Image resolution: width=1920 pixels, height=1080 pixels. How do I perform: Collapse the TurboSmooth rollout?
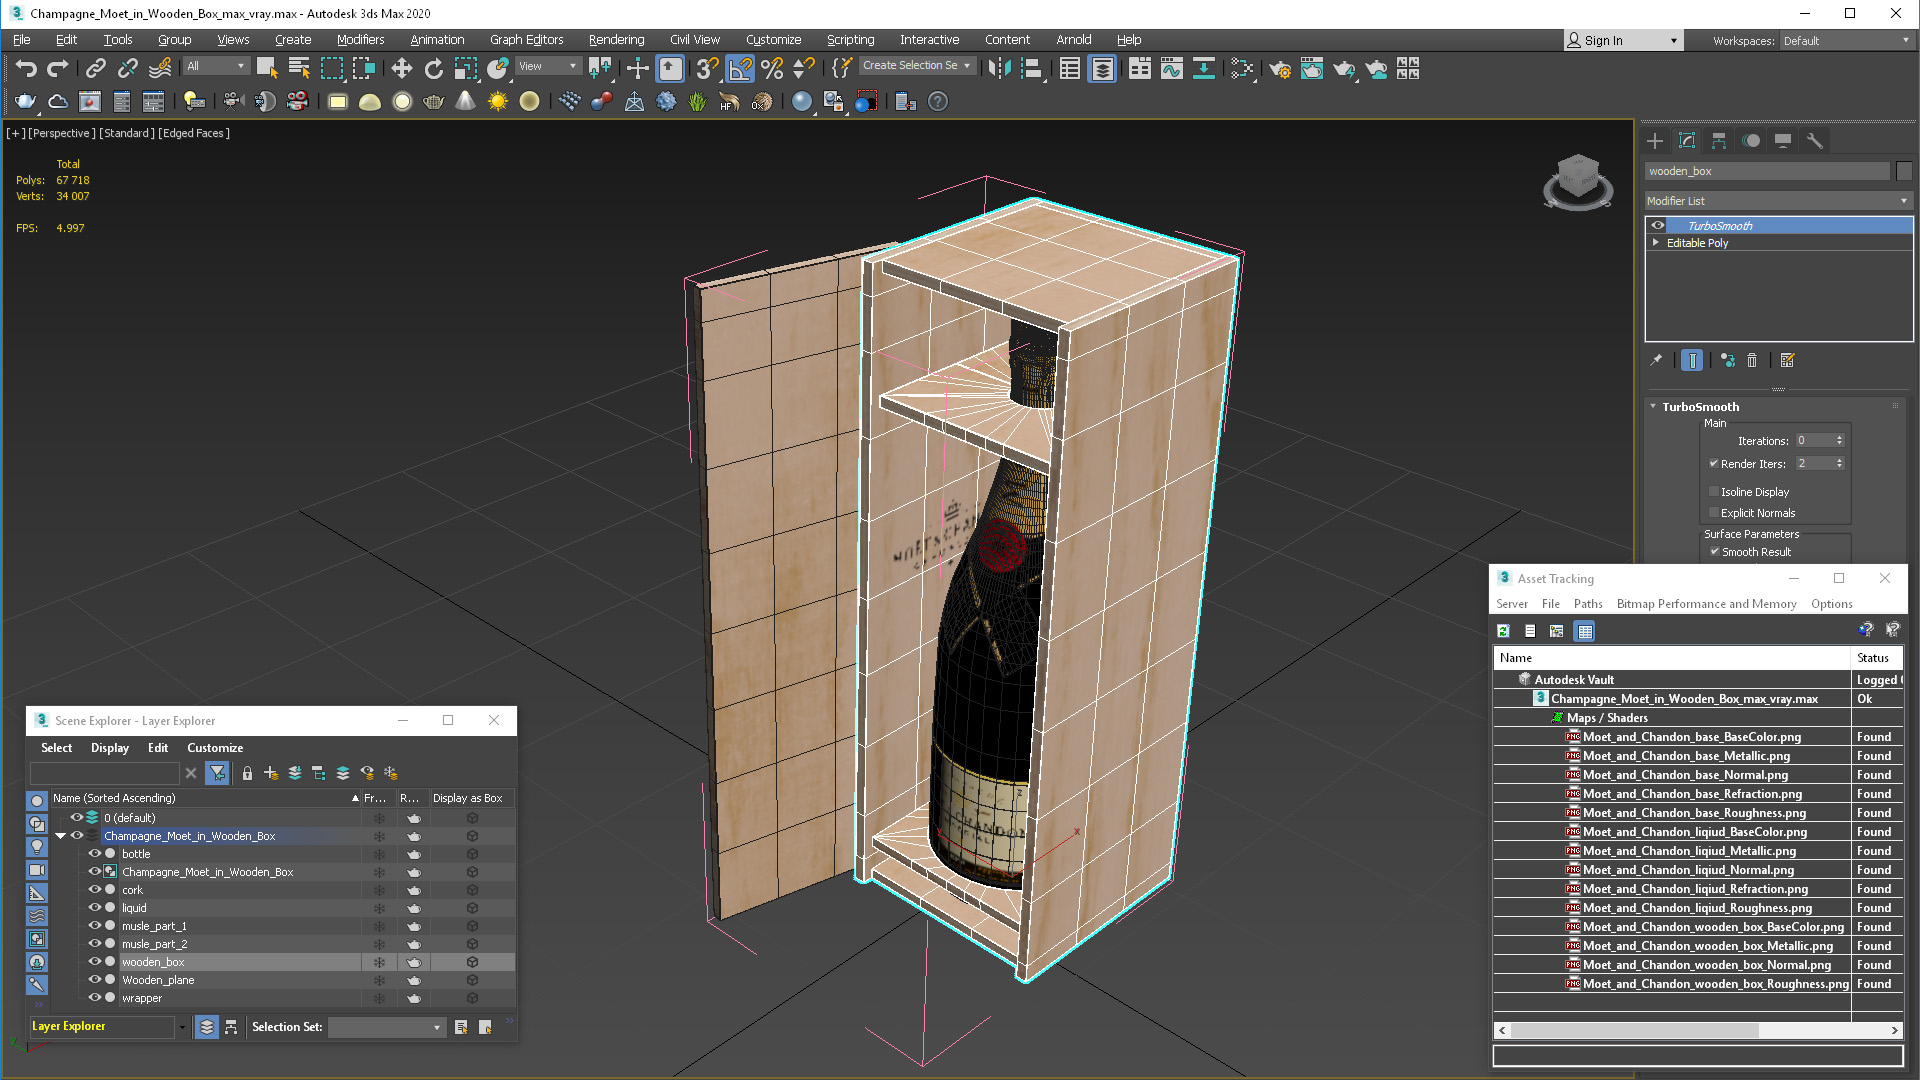tap(1653, 407)
